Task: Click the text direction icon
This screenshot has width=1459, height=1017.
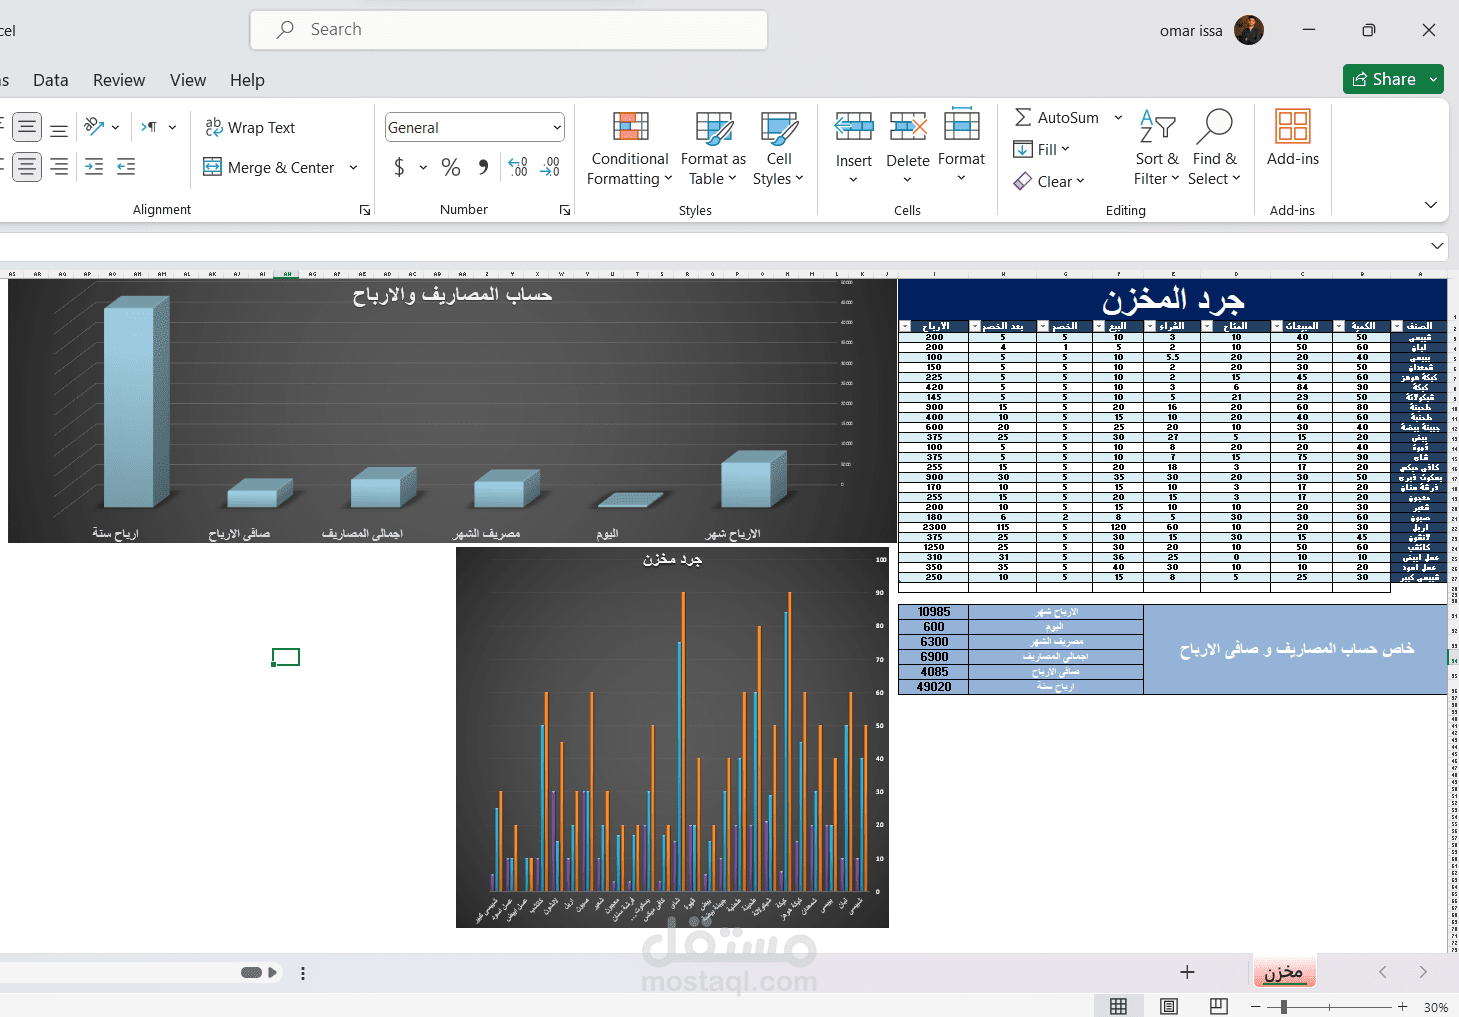Action: pos(149,127)
